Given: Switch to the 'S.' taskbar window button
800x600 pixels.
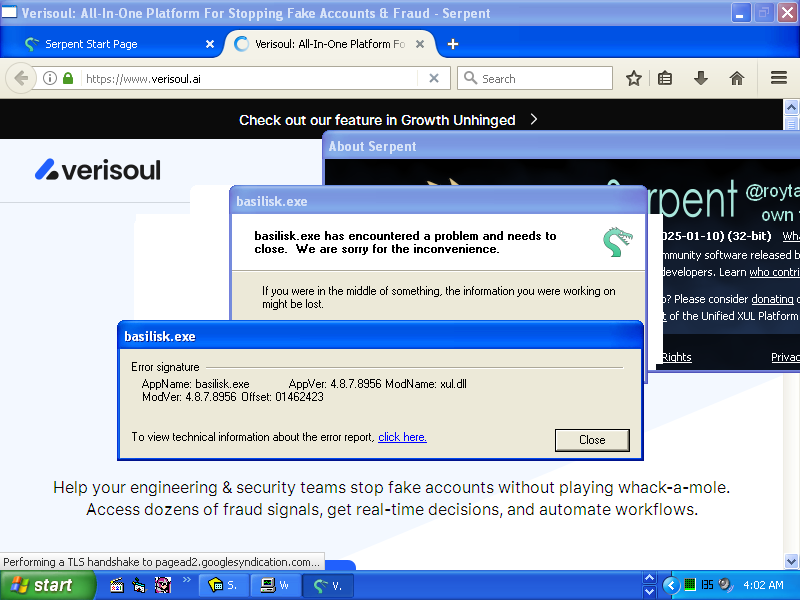Looking at the screenshot, I should [223, 585].
